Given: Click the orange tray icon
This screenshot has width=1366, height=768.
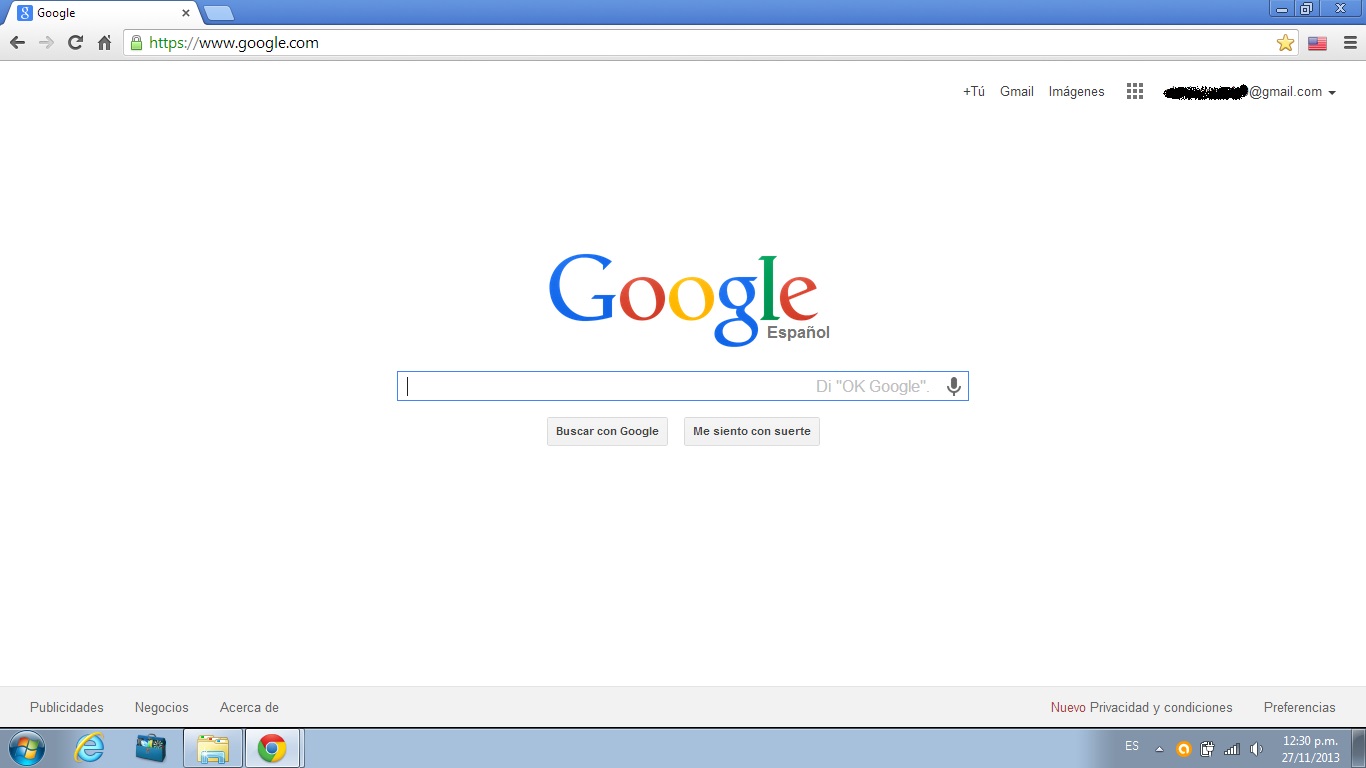Looking at the screenshot, I should (x=1184, y=748).
